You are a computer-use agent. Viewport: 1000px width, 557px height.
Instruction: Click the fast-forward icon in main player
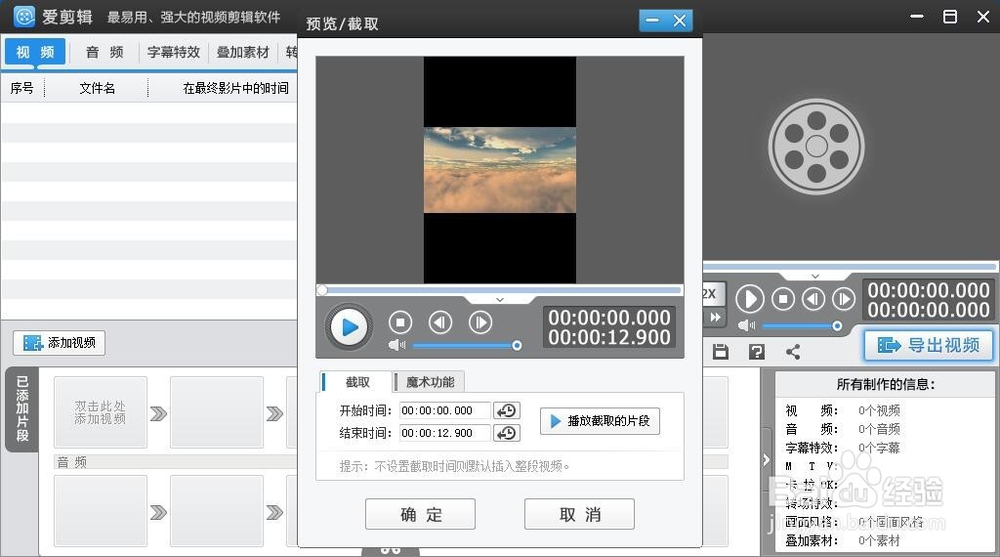[x=715, y=317]
